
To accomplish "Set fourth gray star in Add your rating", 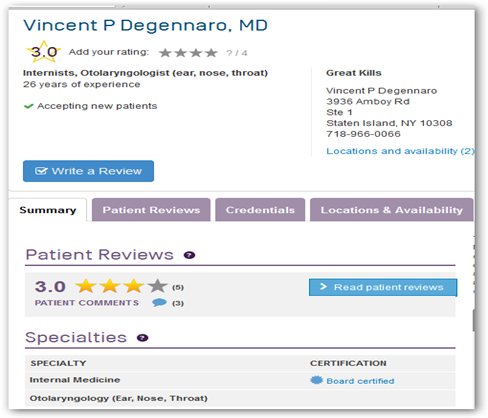I will tap(211, 53).
